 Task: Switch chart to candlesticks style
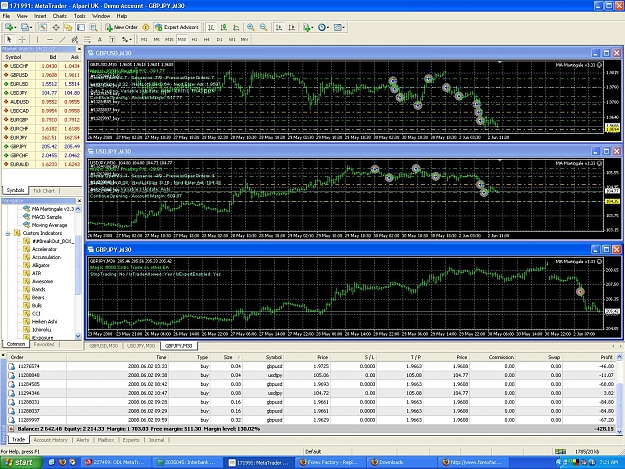coord(224,27)
